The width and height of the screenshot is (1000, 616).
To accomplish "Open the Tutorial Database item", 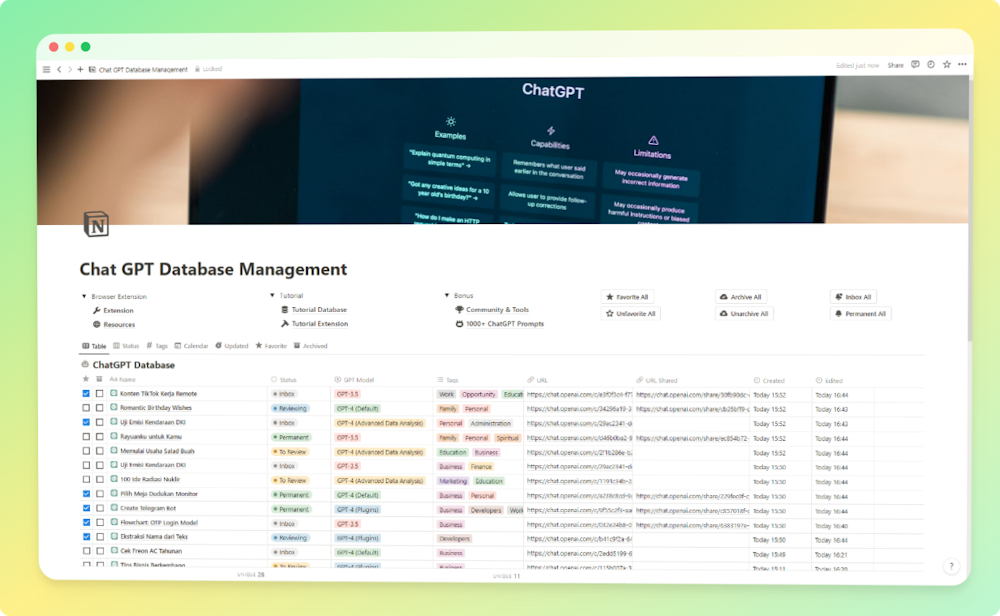I will (320, 309).
